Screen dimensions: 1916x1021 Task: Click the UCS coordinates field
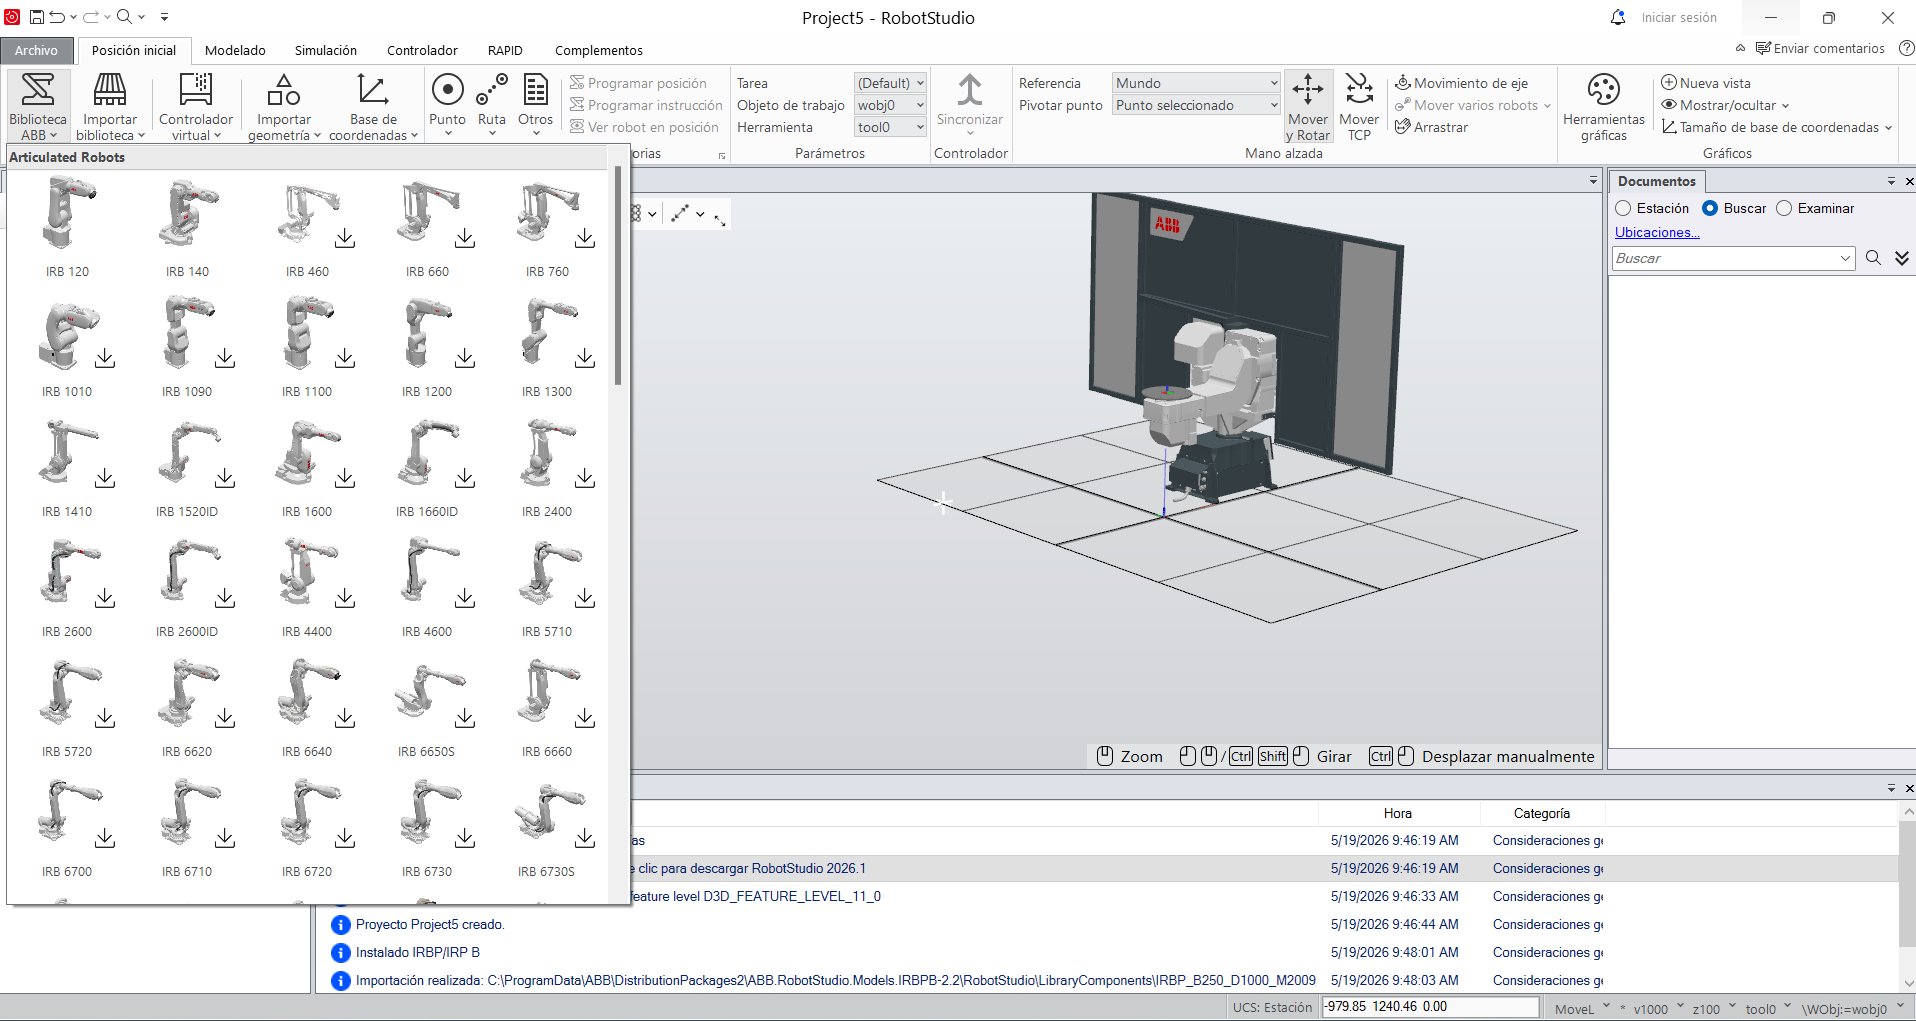(x=1430, y=1007)
